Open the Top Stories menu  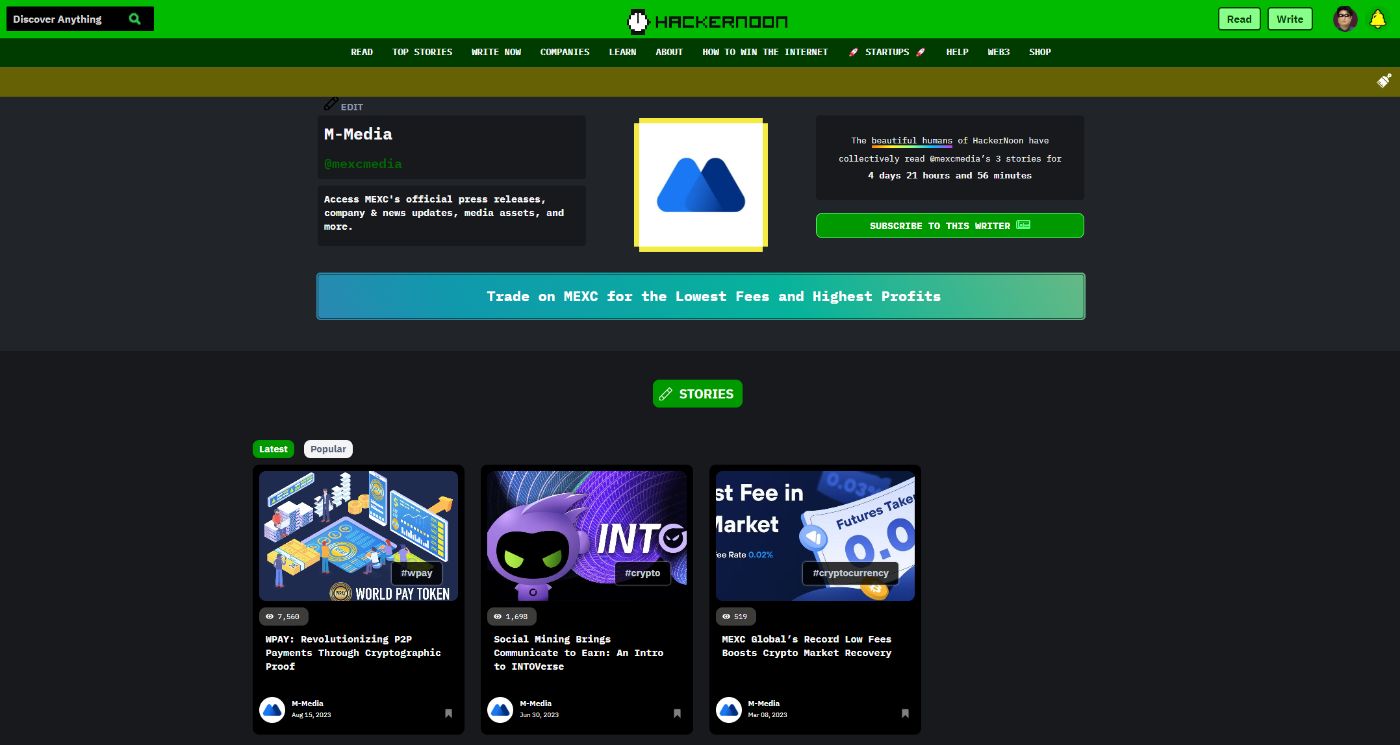tap(422, 52)
